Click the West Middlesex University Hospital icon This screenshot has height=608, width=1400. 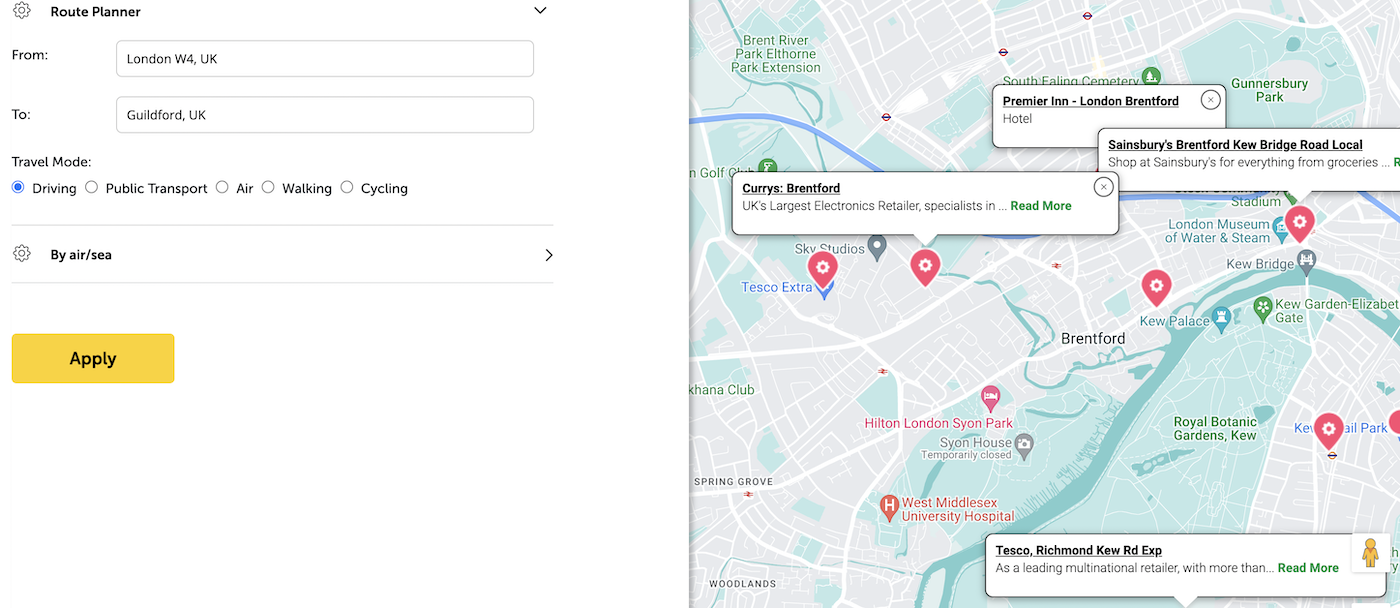(x=888, y=508)
